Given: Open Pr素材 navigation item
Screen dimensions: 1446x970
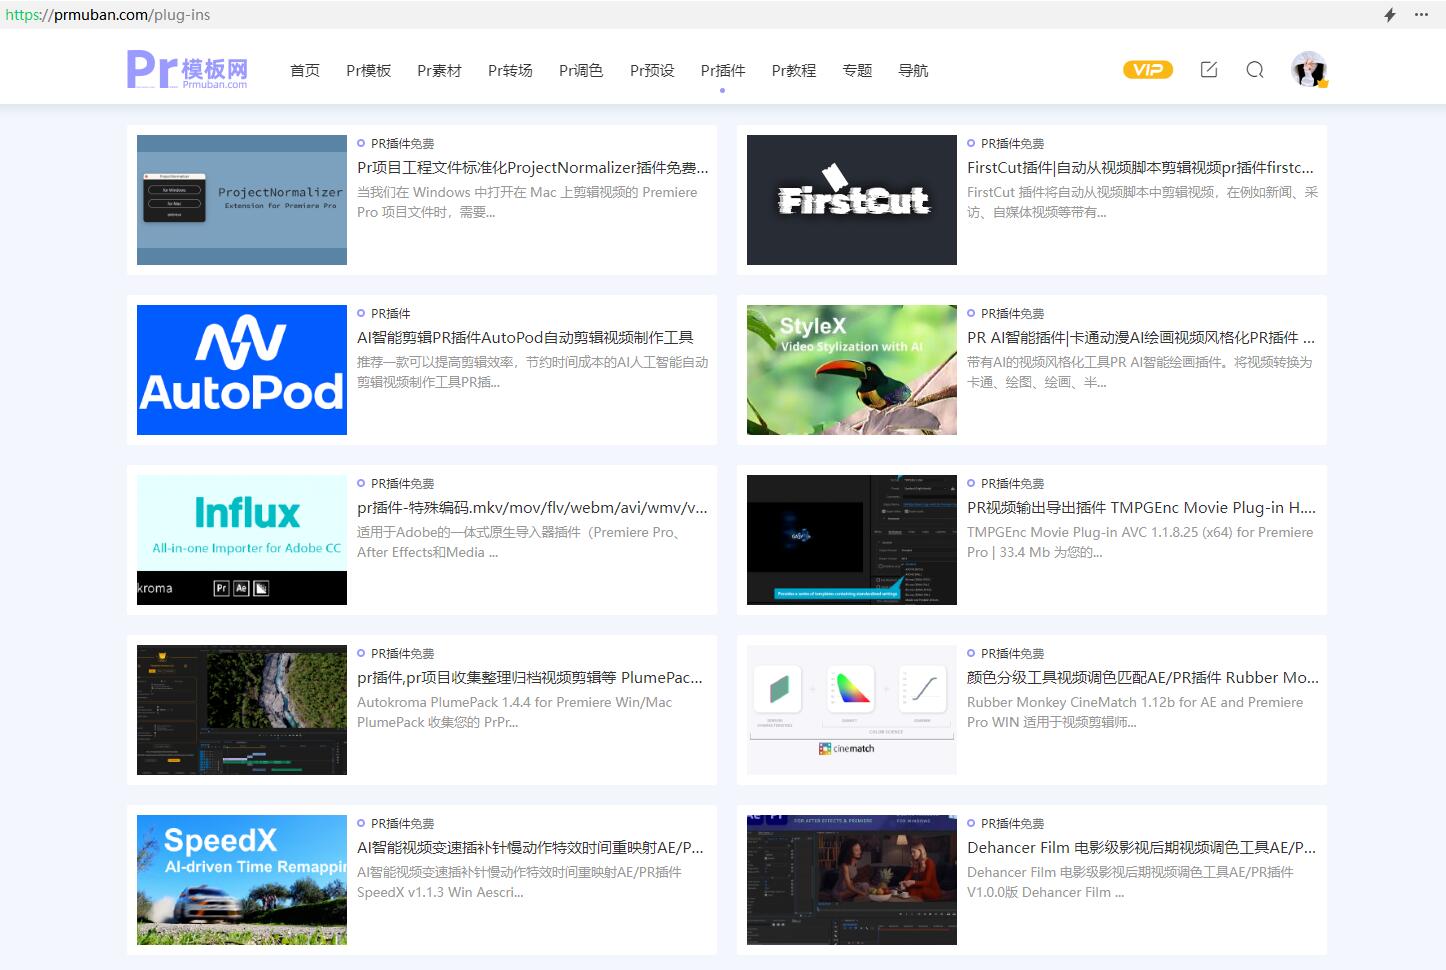Looking at the screenshot, I should tap(439, 70).
